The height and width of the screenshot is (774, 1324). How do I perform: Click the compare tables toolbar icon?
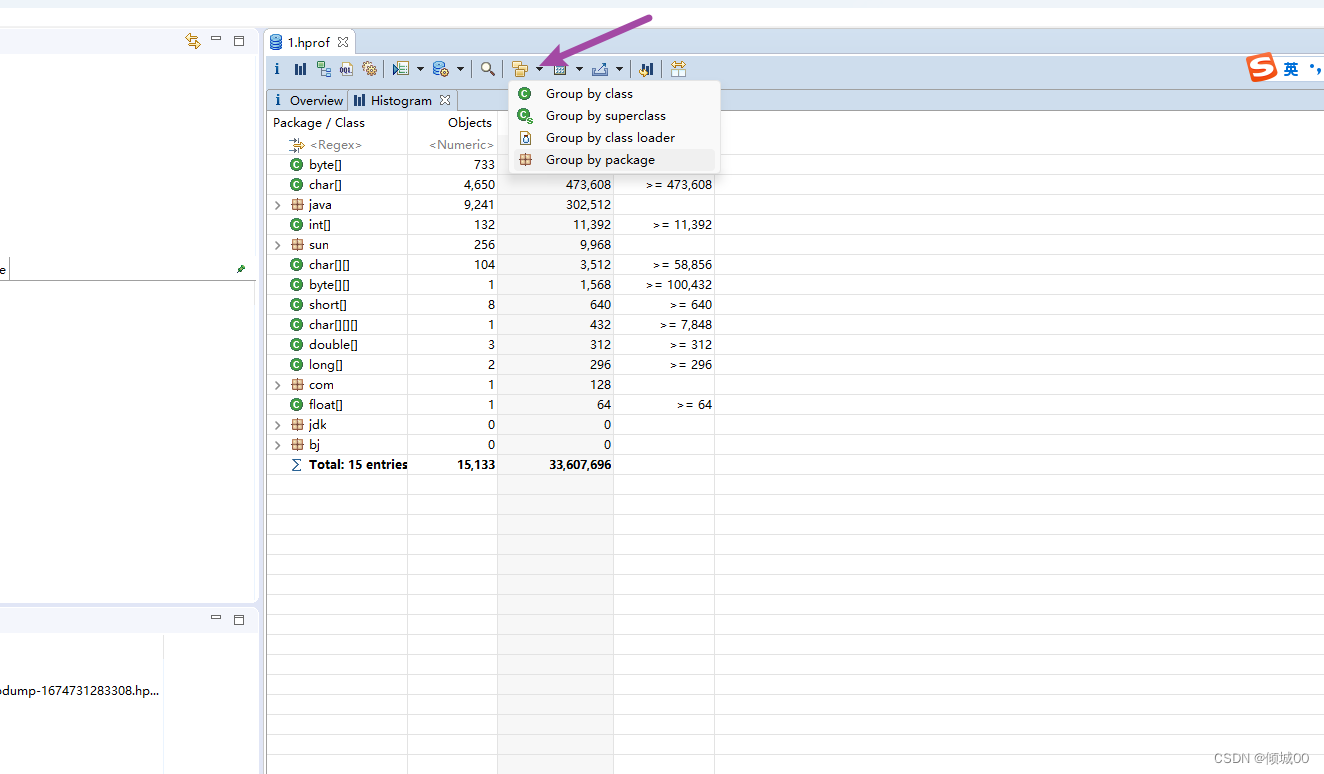(679, 69)
